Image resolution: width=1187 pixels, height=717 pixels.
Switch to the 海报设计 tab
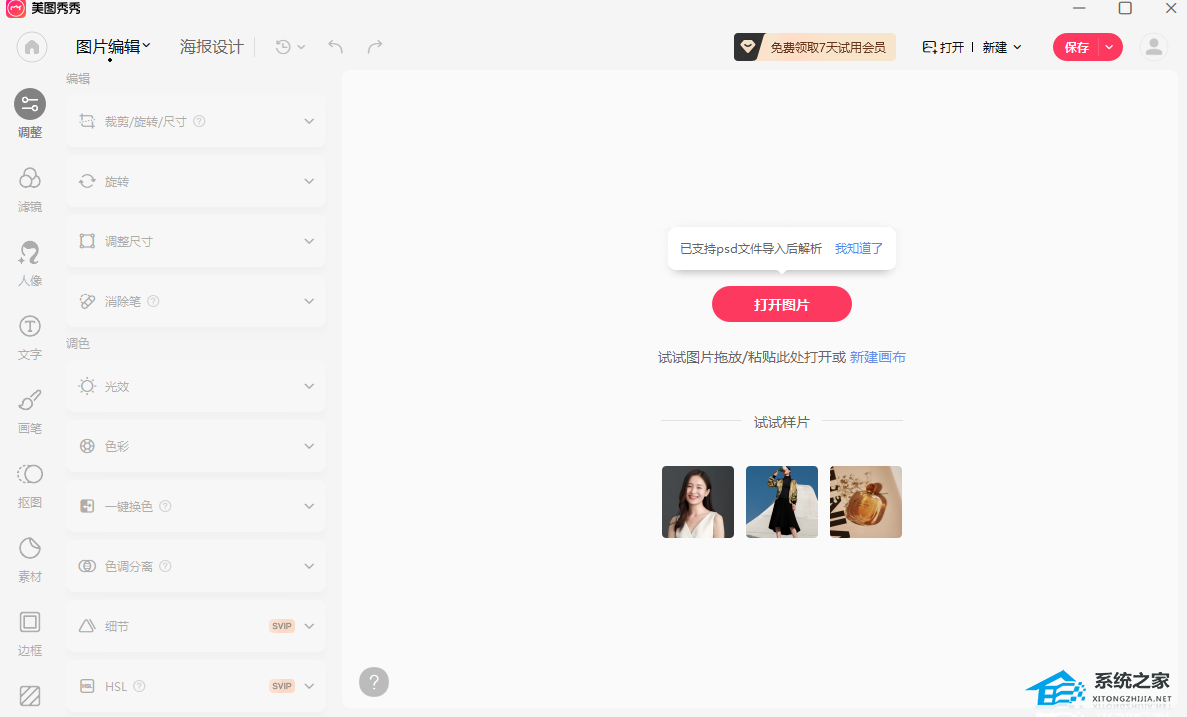pos(211,47)
